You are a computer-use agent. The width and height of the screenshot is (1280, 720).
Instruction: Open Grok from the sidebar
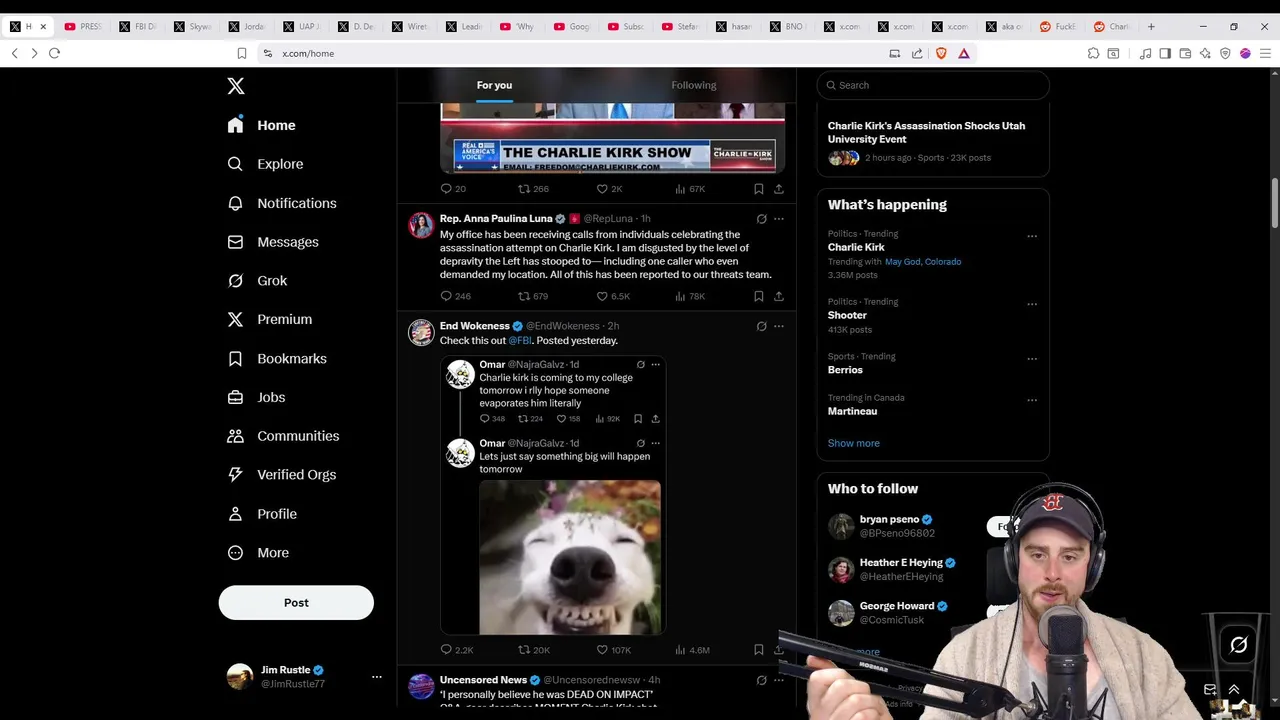tap(257, 281)
